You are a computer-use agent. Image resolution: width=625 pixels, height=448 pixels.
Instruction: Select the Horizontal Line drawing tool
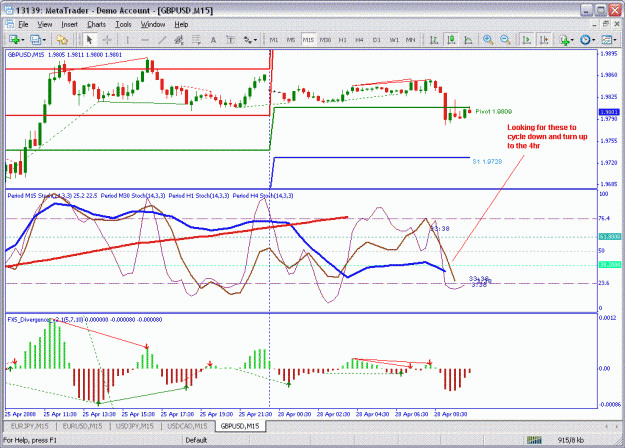point(145,39)
